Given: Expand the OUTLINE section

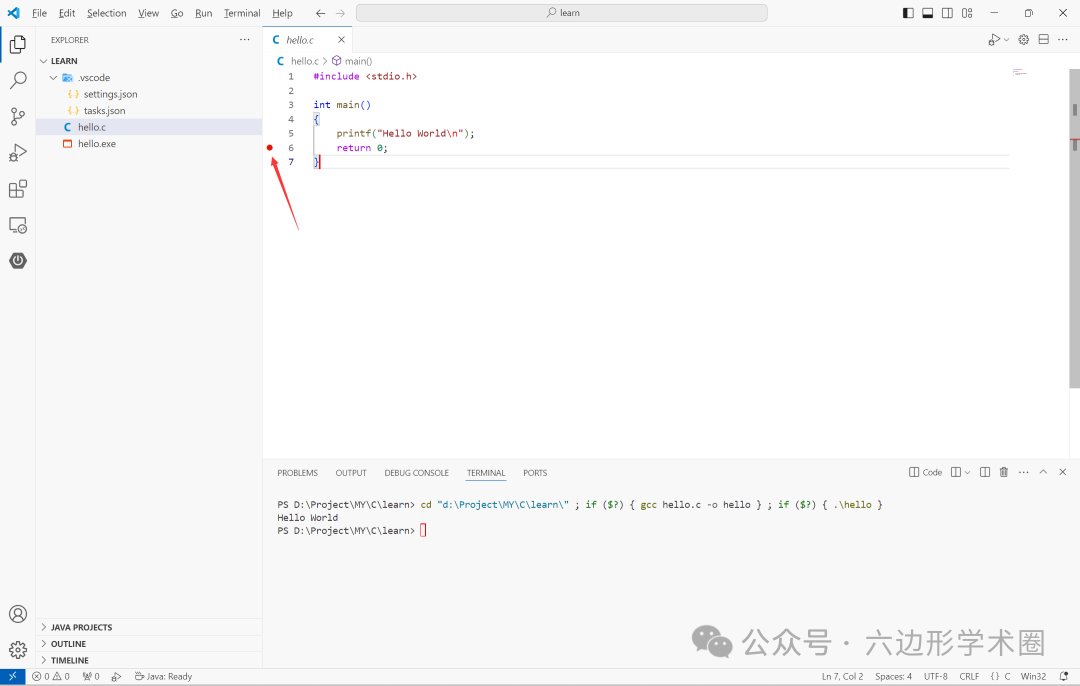Looking at the screenshot, I should 70,643.
